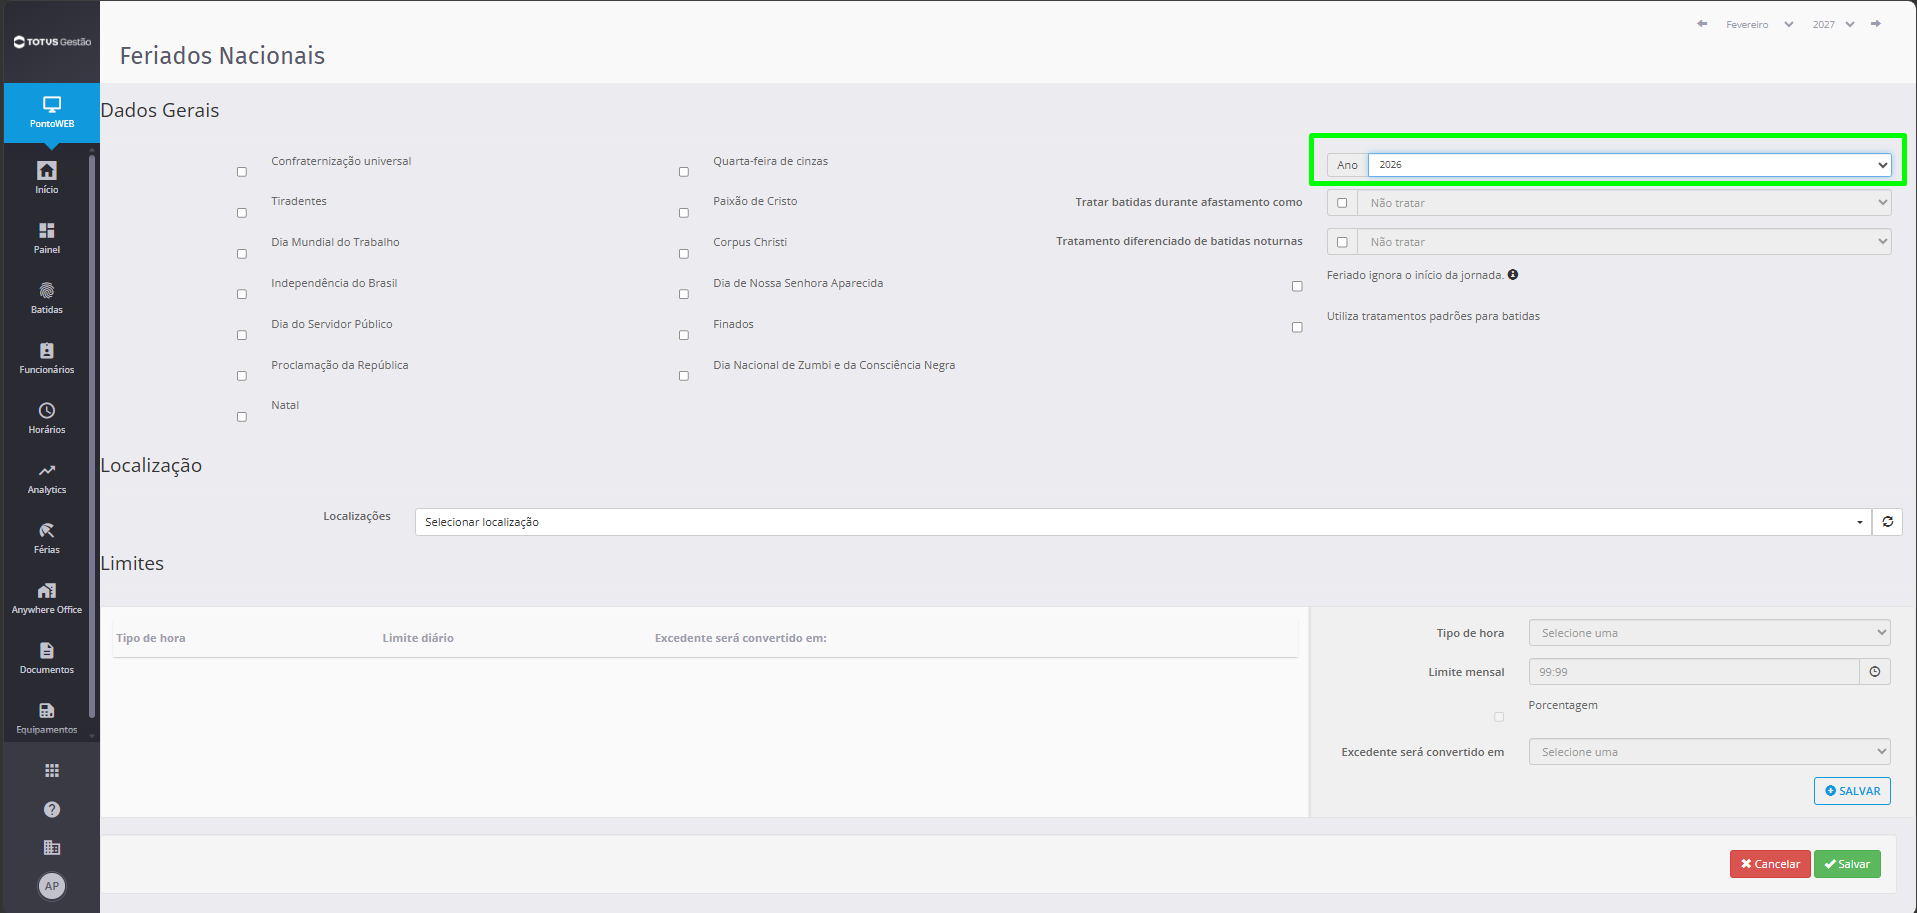Check Finados holiday

pyautogui.click(x=684, y=335)
